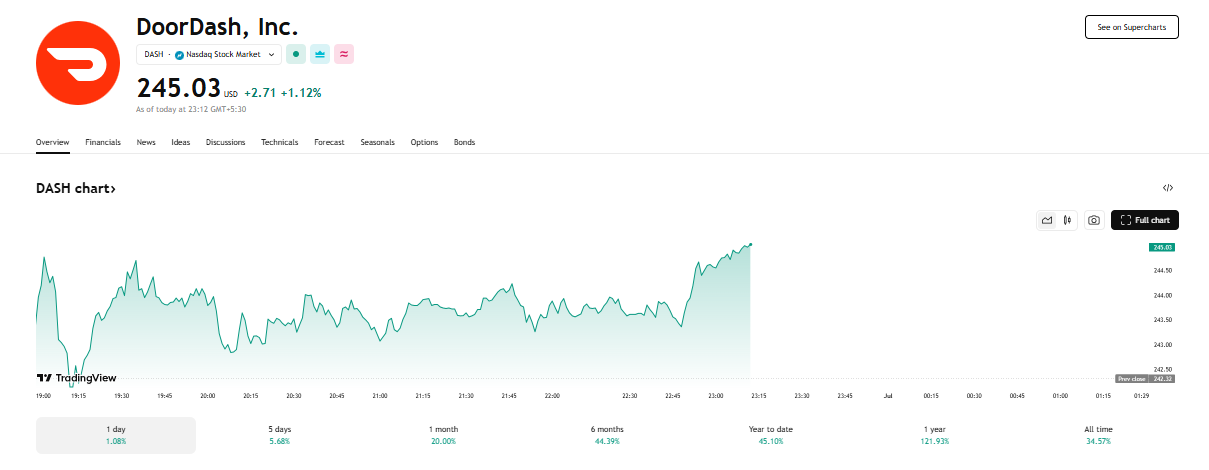
Task: Go to the Ideas tab
Action: [181, 142]
